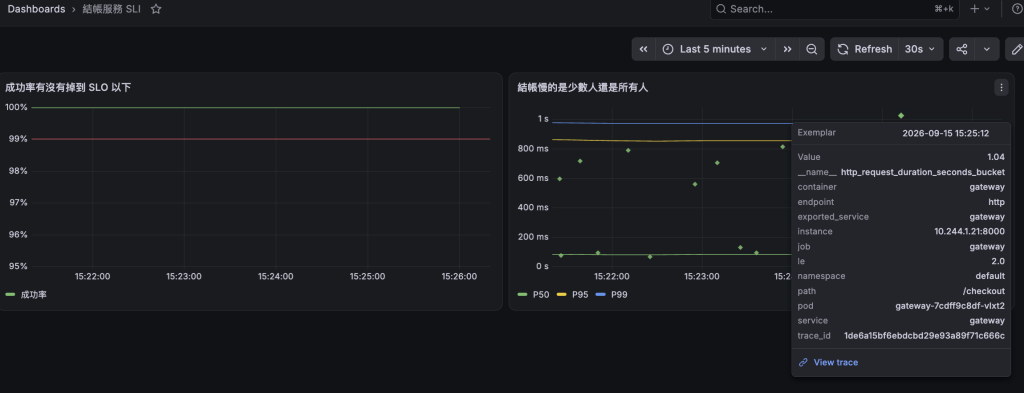Expand the share options chevron
The image size is (1024, 393).
987,49
